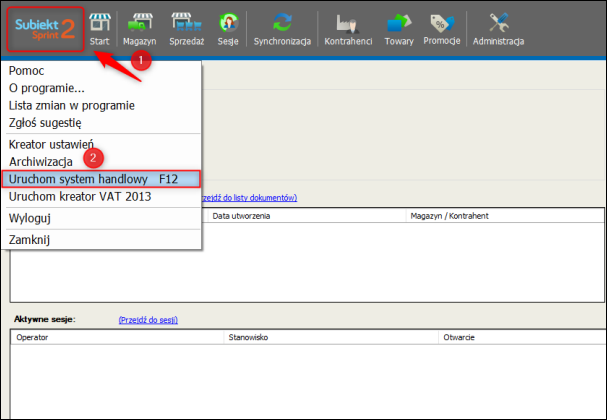This screenshot has height=420, width=607.
Task: Choose Wyloguj from the menu
Action: 101,218
